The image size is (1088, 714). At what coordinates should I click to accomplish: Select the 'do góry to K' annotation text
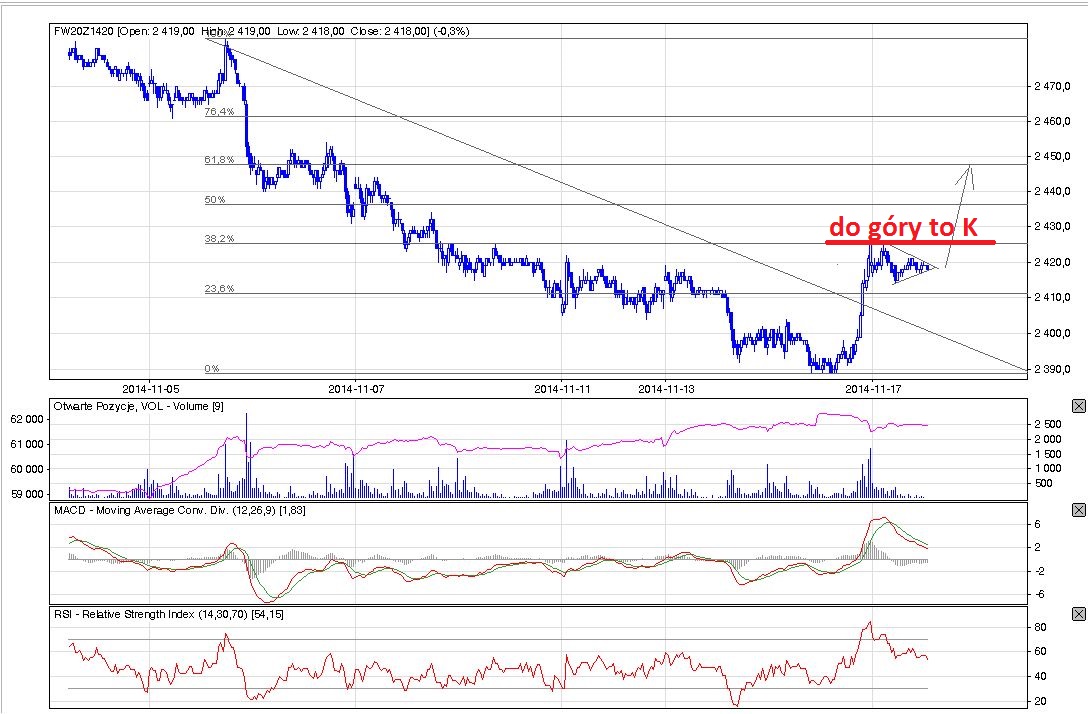pyautogui.click(x=903, y=228)
